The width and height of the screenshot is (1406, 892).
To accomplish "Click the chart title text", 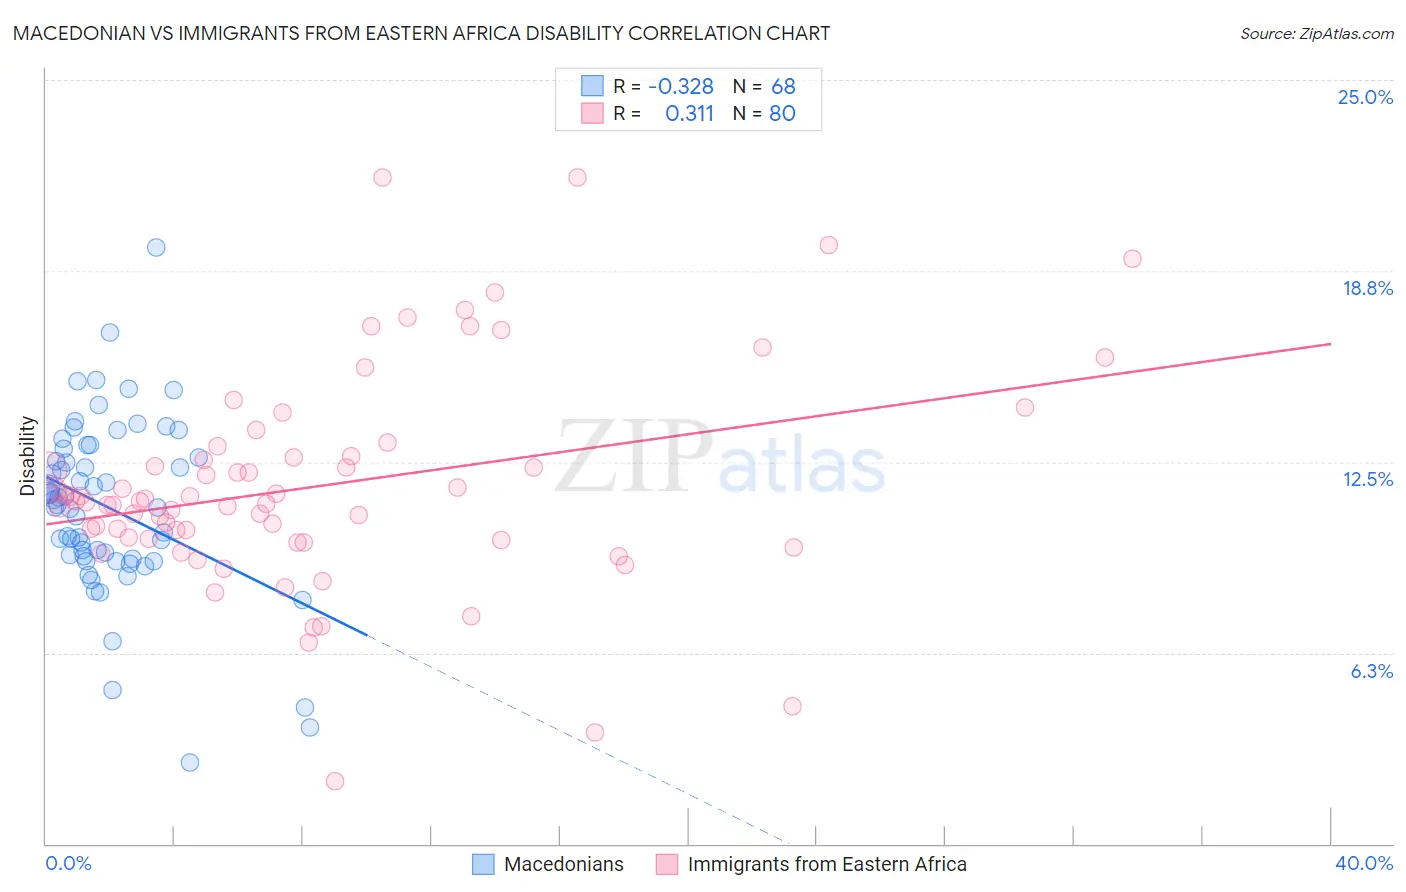I will click(x=421, y=33).
